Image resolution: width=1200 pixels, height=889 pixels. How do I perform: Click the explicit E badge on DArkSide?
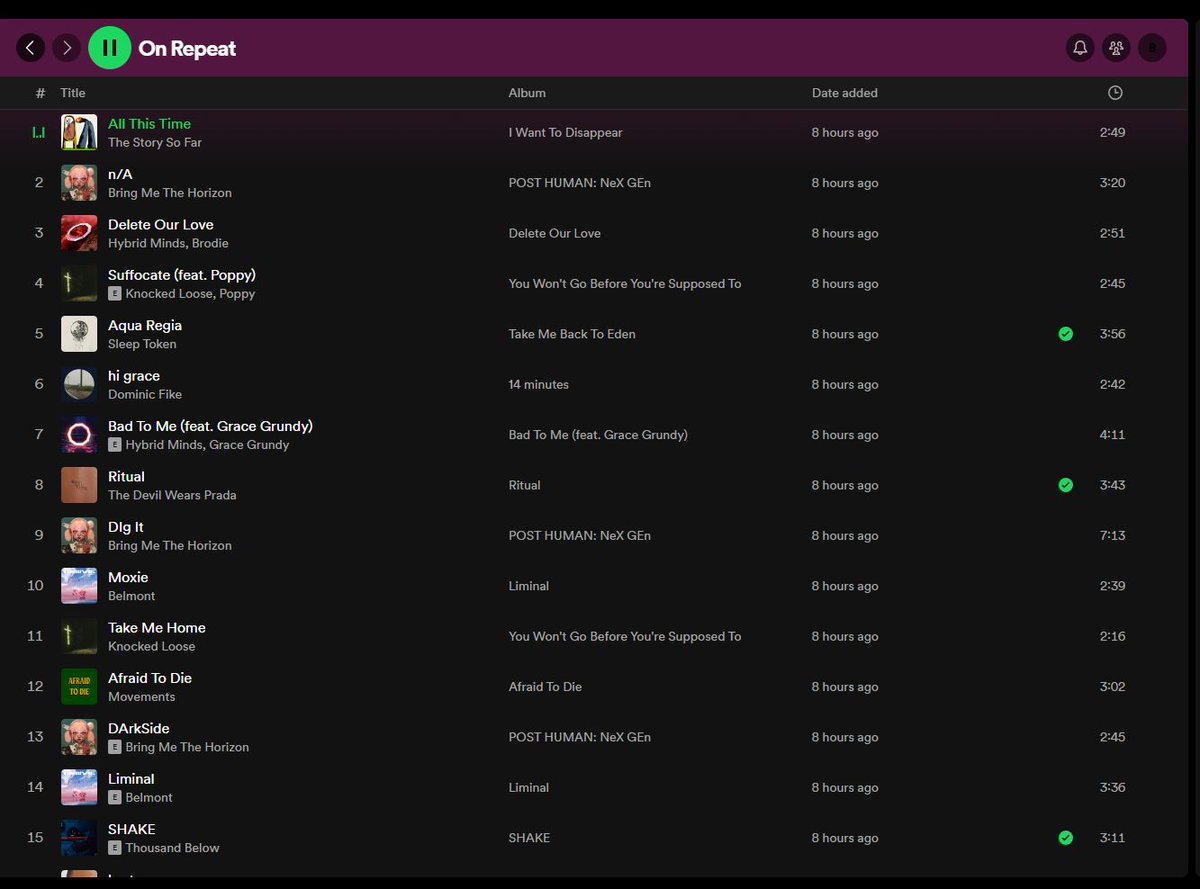(115, 747)
